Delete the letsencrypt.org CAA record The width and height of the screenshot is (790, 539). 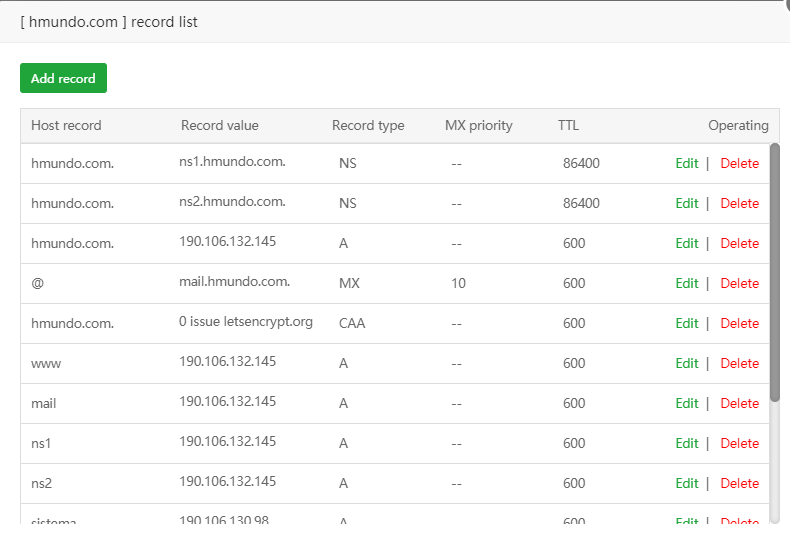740,323
